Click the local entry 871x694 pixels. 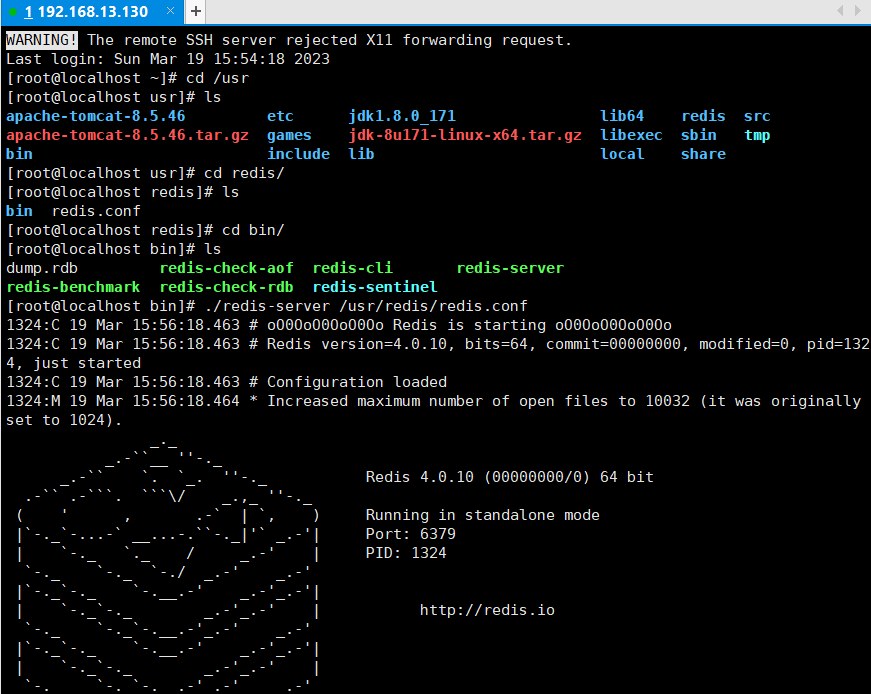(622, 154)
